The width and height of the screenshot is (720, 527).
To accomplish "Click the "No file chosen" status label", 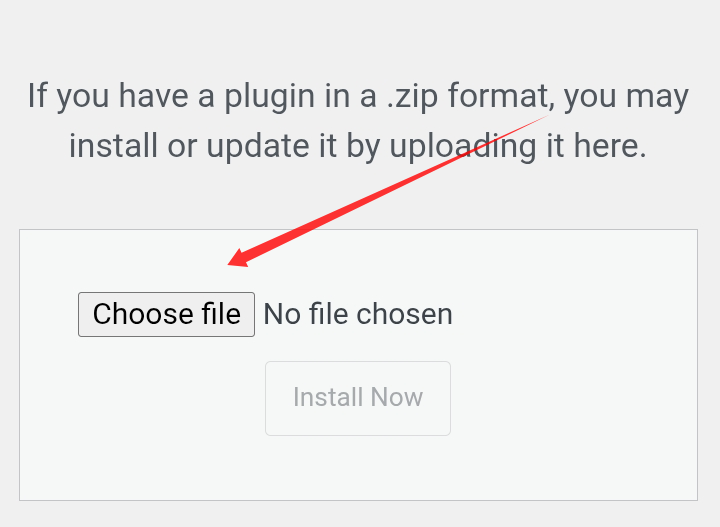I will 358,314.
